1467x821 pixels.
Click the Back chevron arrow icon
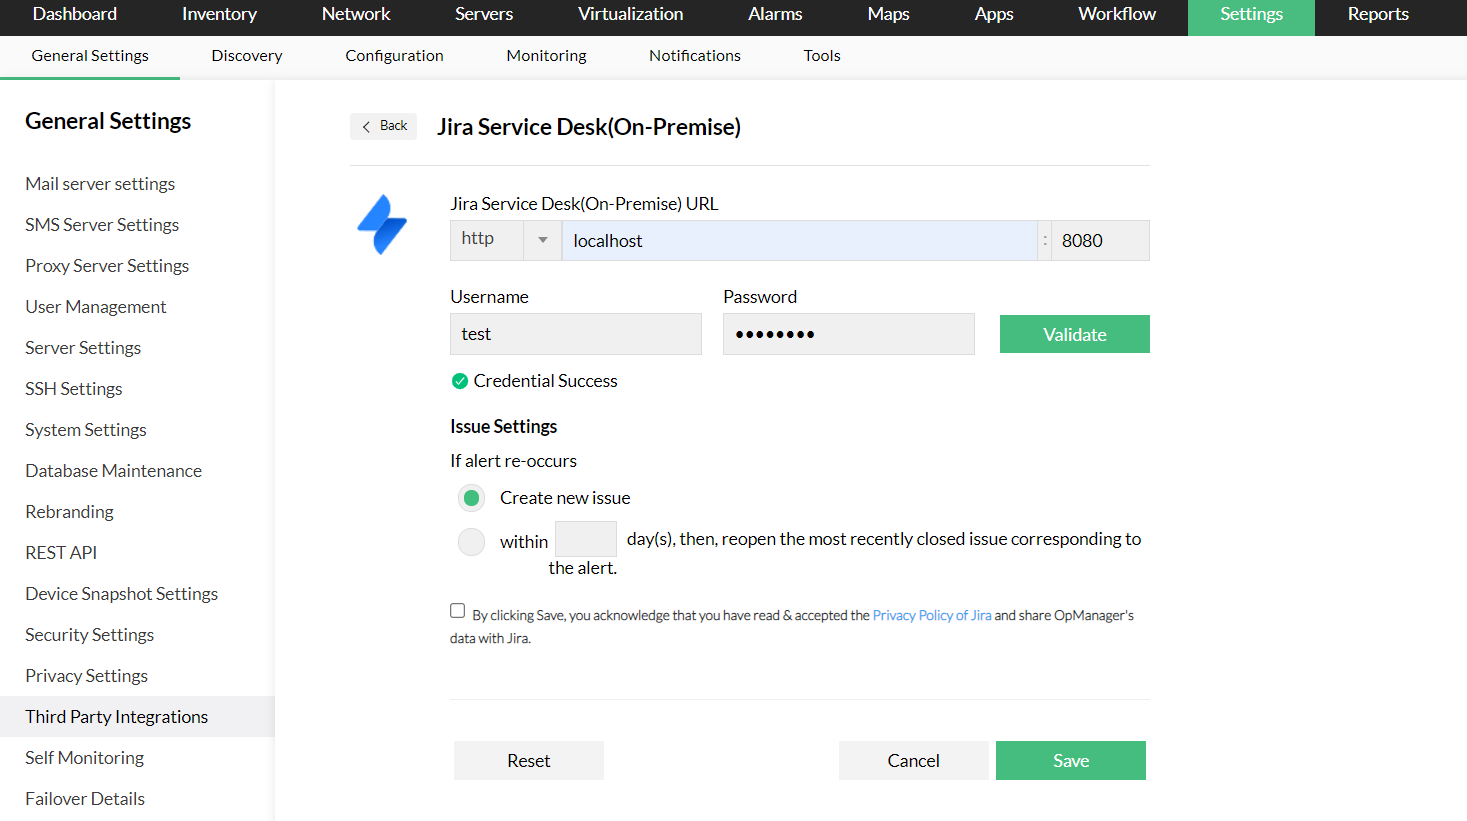click(x=369, y=126)
